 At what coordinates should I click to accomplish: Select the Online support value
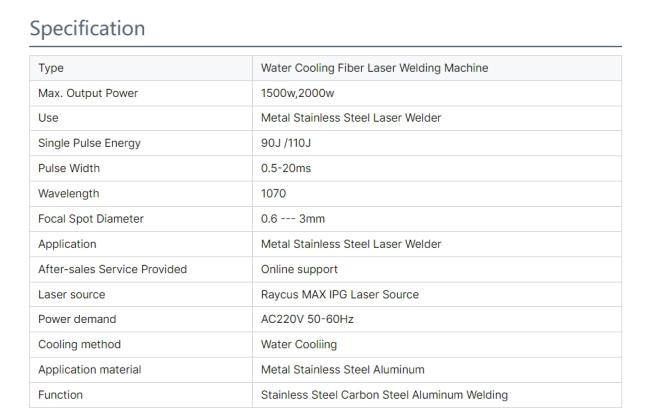pyautogui.click(x=298, y=268)
